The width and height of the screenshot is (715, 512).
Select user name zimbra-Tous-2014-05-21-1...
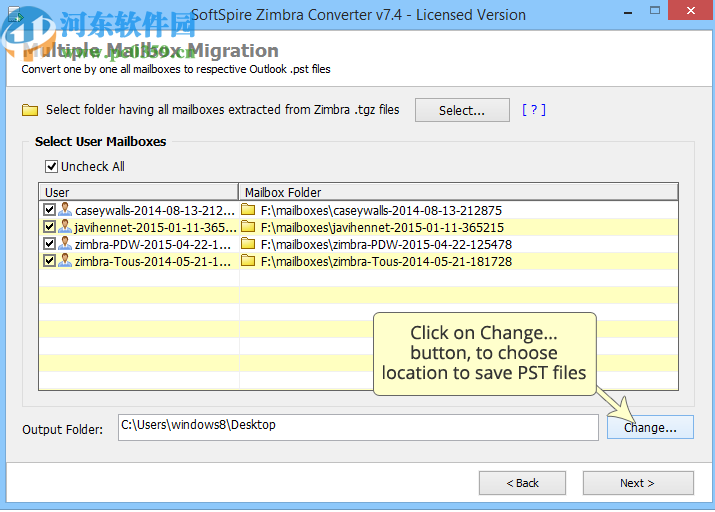(153, 261)
